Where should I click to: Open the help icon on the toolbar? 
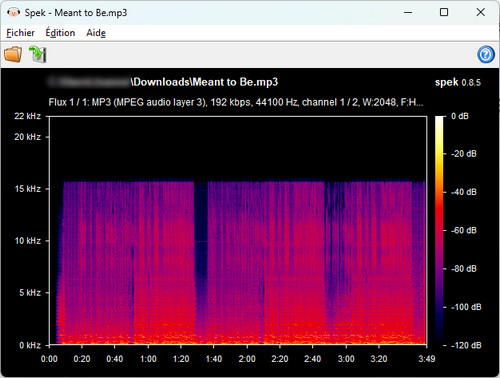pos(486,54)
